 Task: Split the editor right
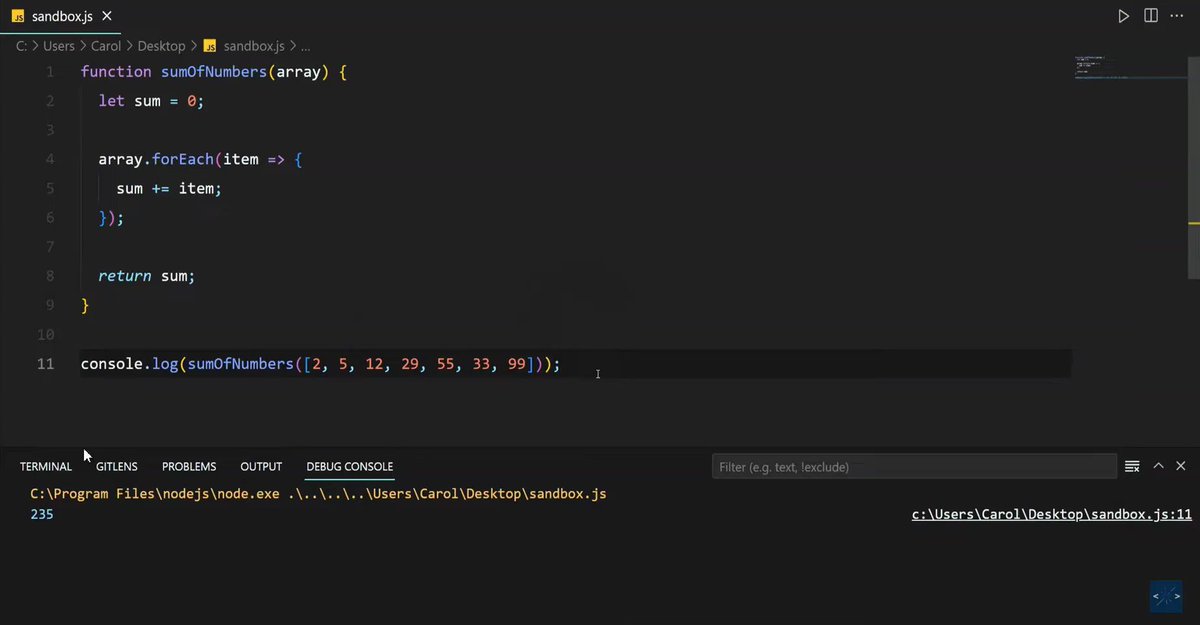coord(1151,16)
